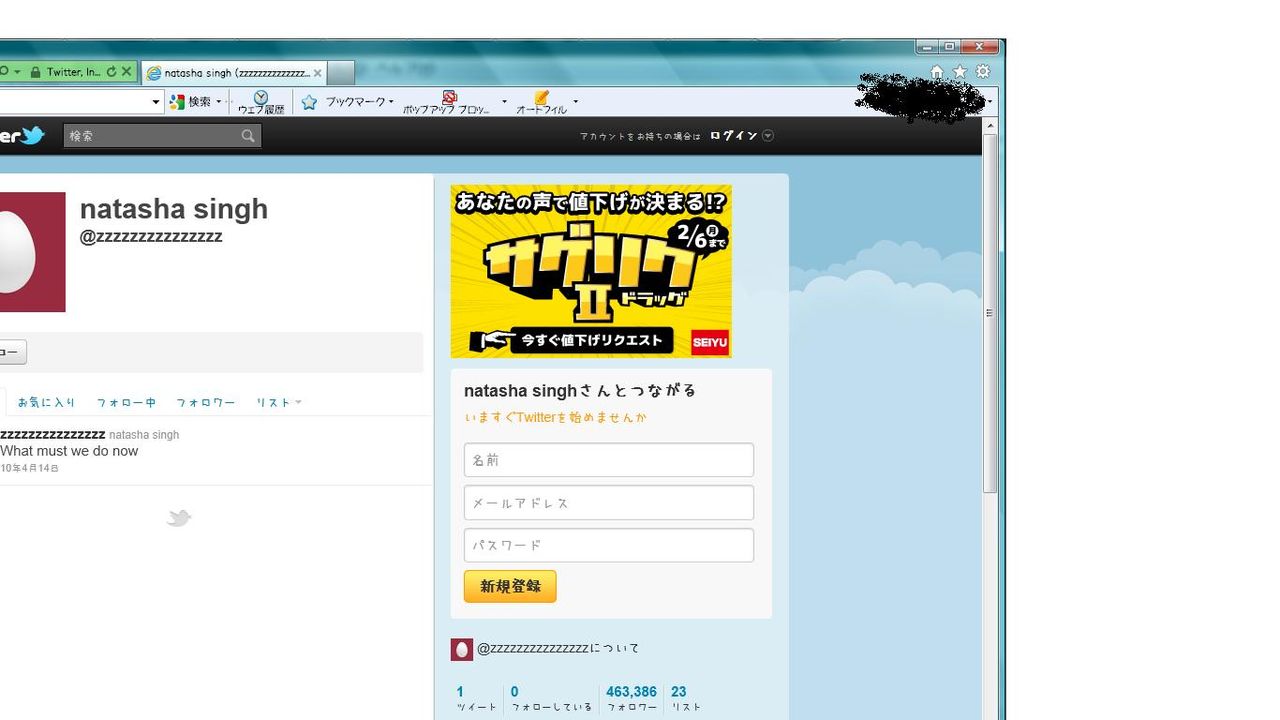This screenshot has width=1280, height=720.
Task: Click the "natasha singh" profile name heading
Action: pyautogui.click(x=174, y=209)
